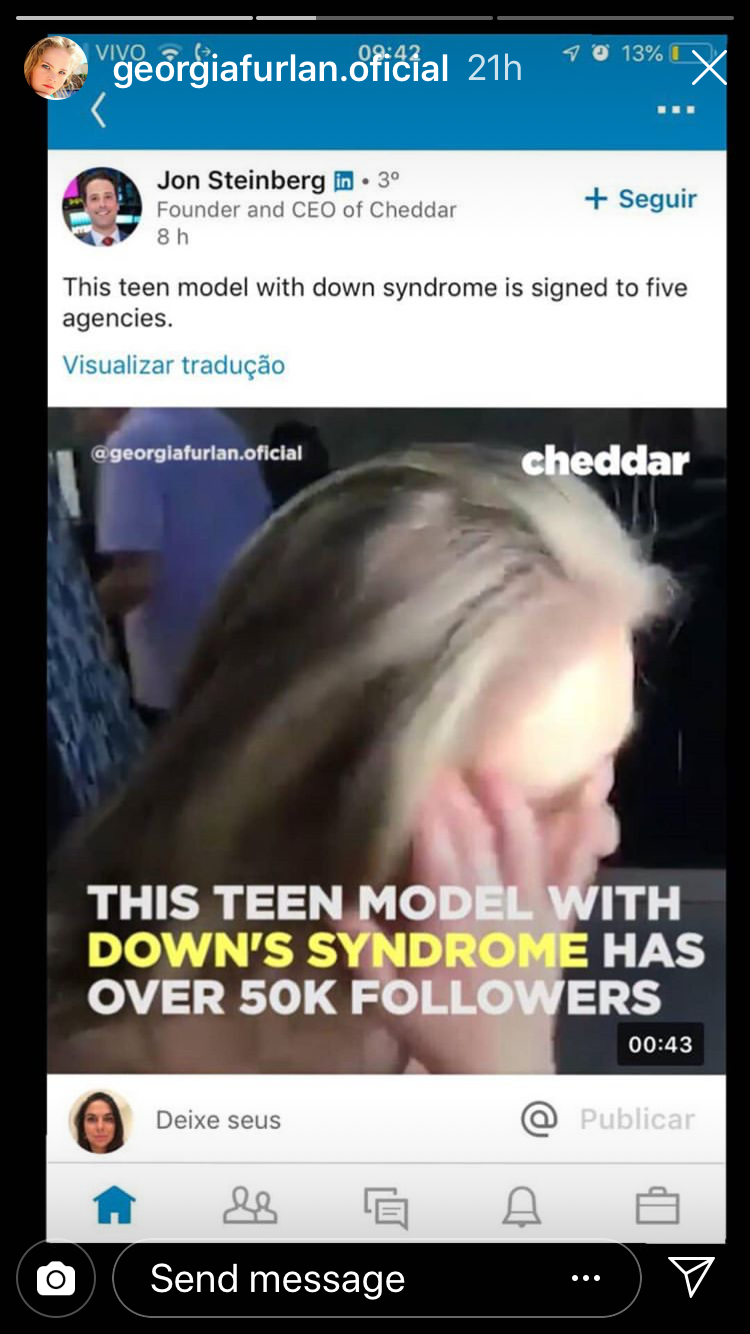This screenshot has width=750, height=1334.
Task: Open the jobs briefcase icon
Action: click(x=658, y=1207)
